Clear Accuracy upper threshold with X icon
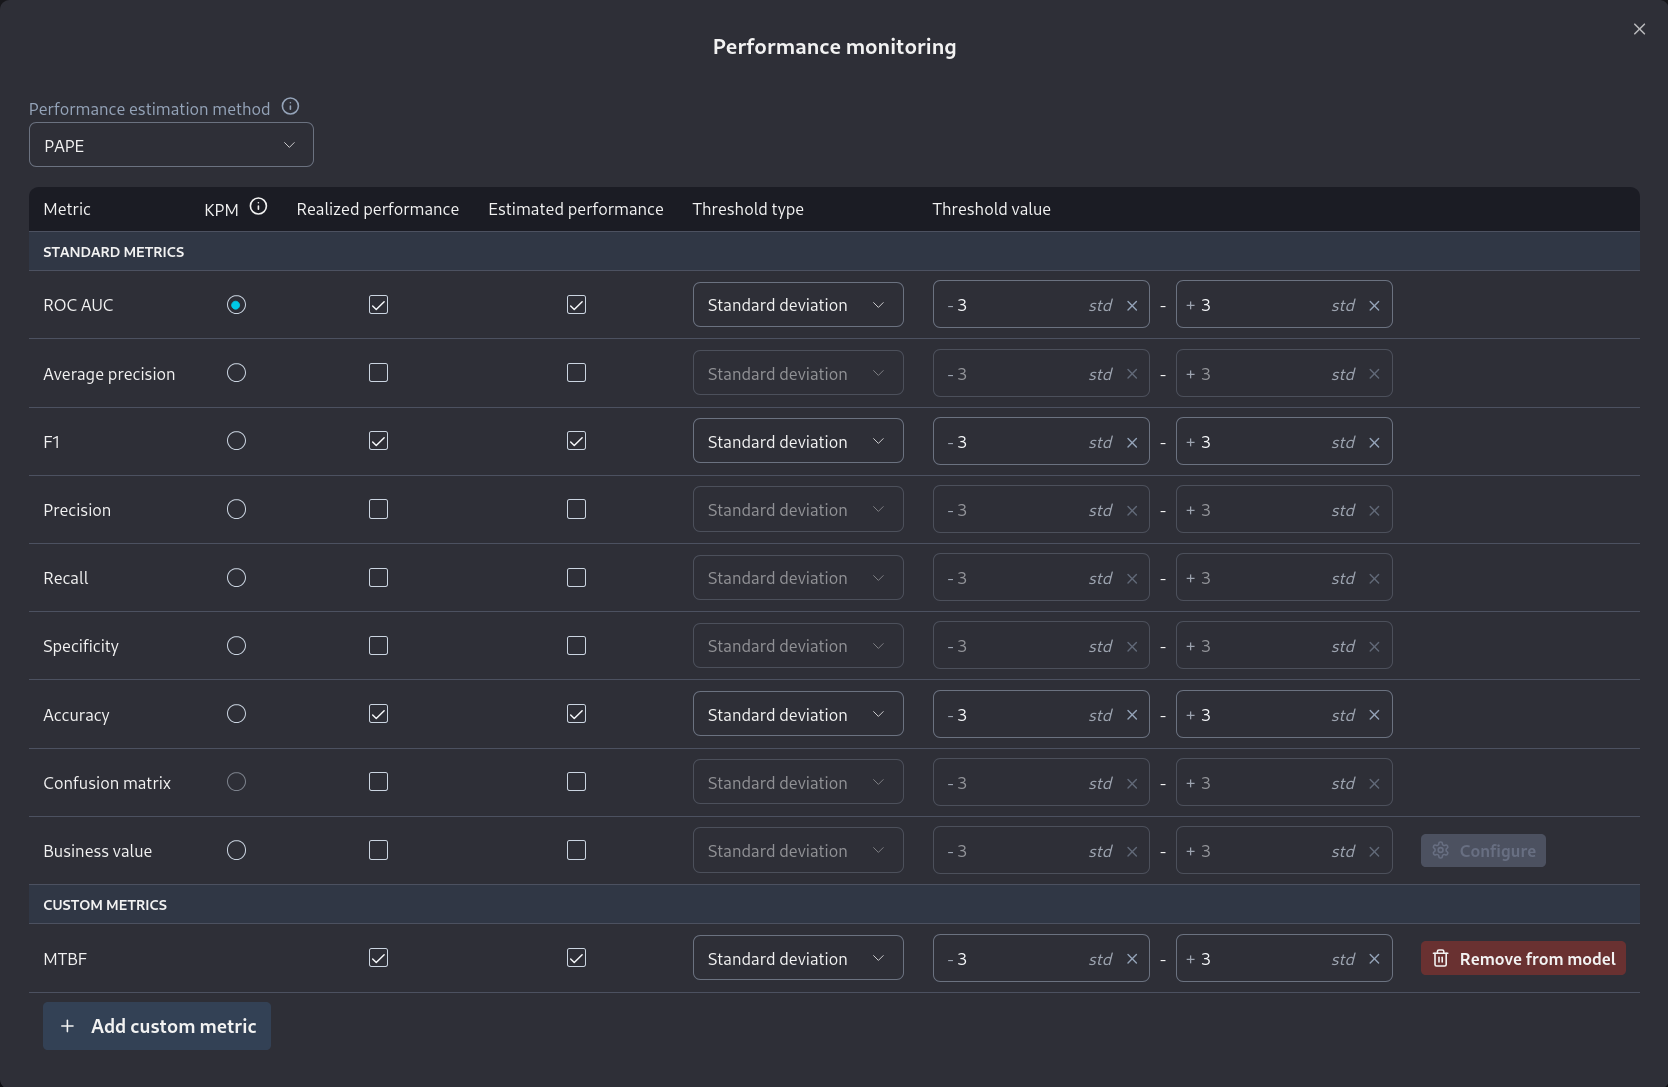The height and width of the screenshot is (1087, 1669). [x=1374, y=715]
